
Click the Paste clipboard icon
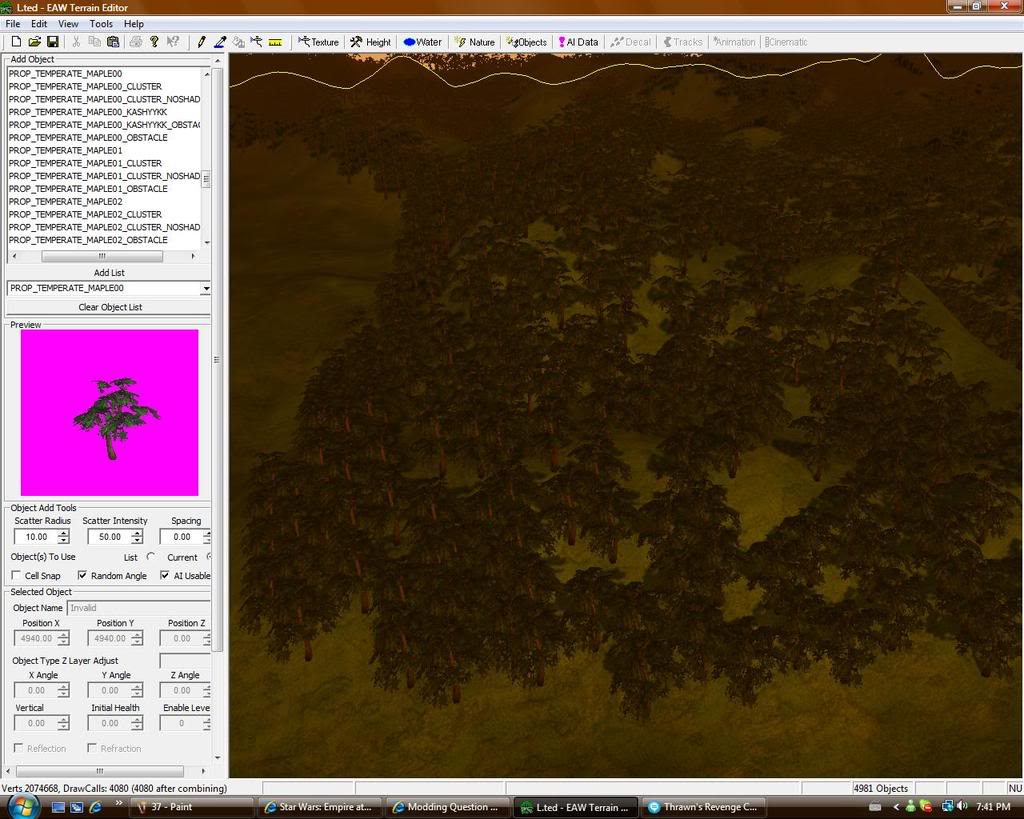click(113, 42)
